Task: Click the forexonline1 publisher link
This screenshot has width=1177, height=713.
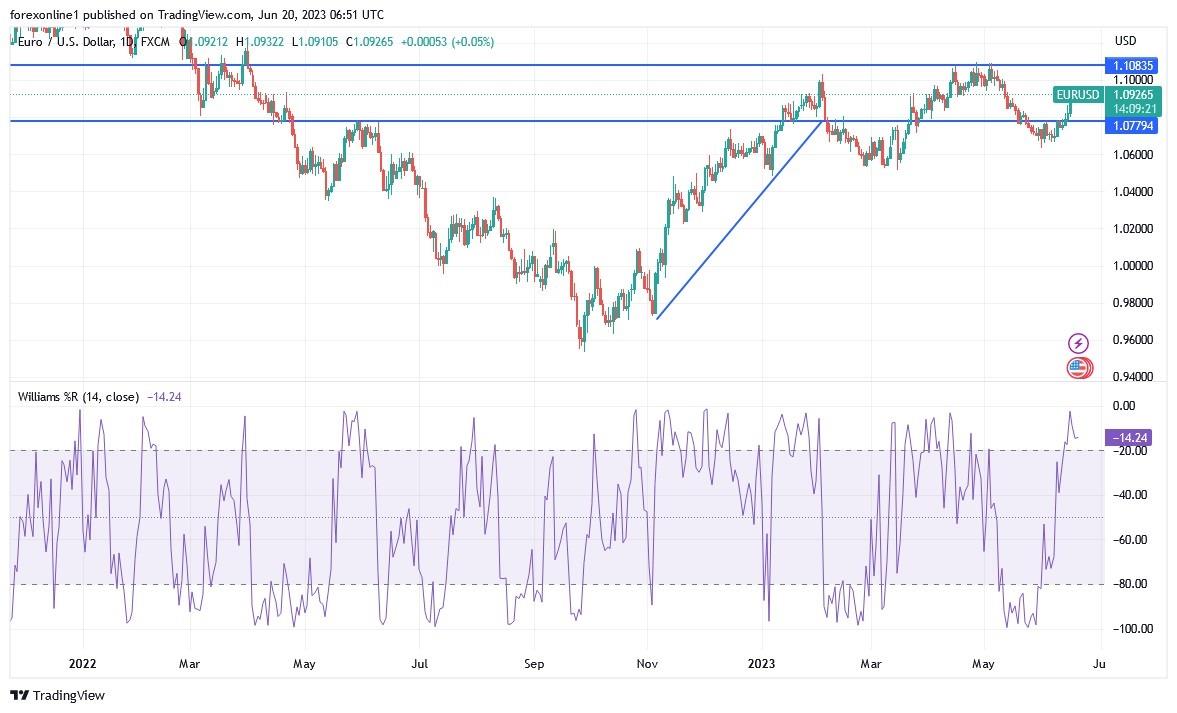Action: pos(33,15)
